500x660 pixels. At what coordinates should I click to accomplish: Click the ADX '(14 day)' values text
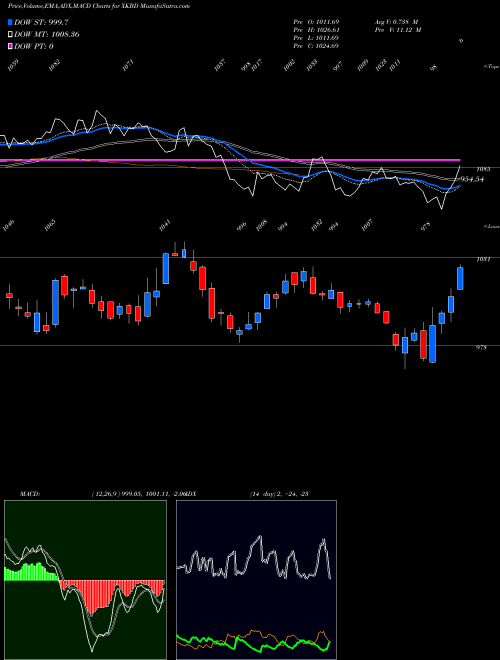pyautogui.click(x=279, y=494)
